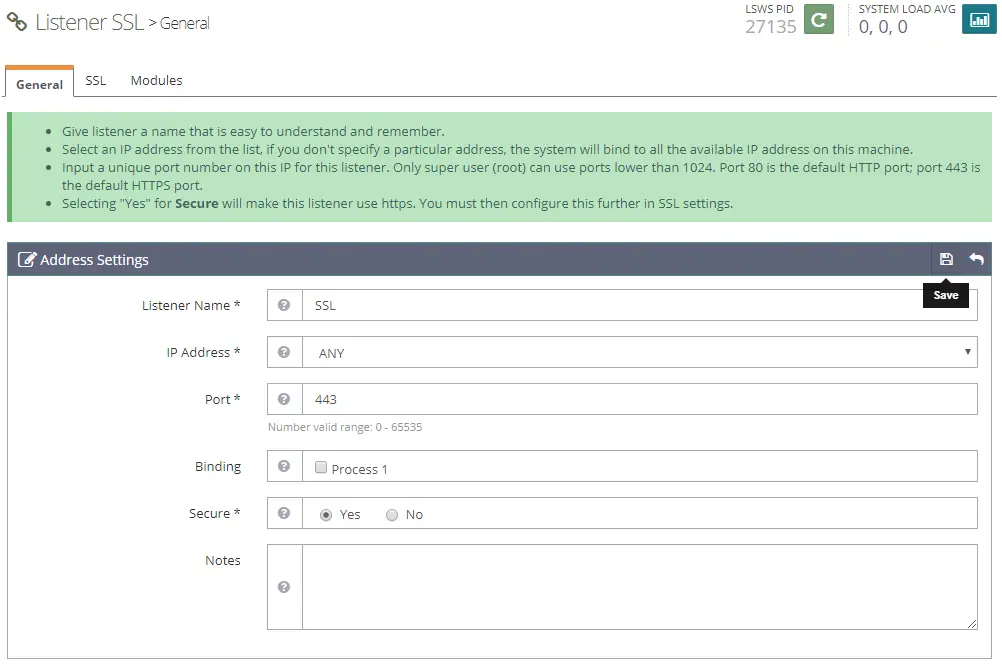This screenshot has width=1002, height=669.
Task: Select the General tab
Action: coord(40,84)
